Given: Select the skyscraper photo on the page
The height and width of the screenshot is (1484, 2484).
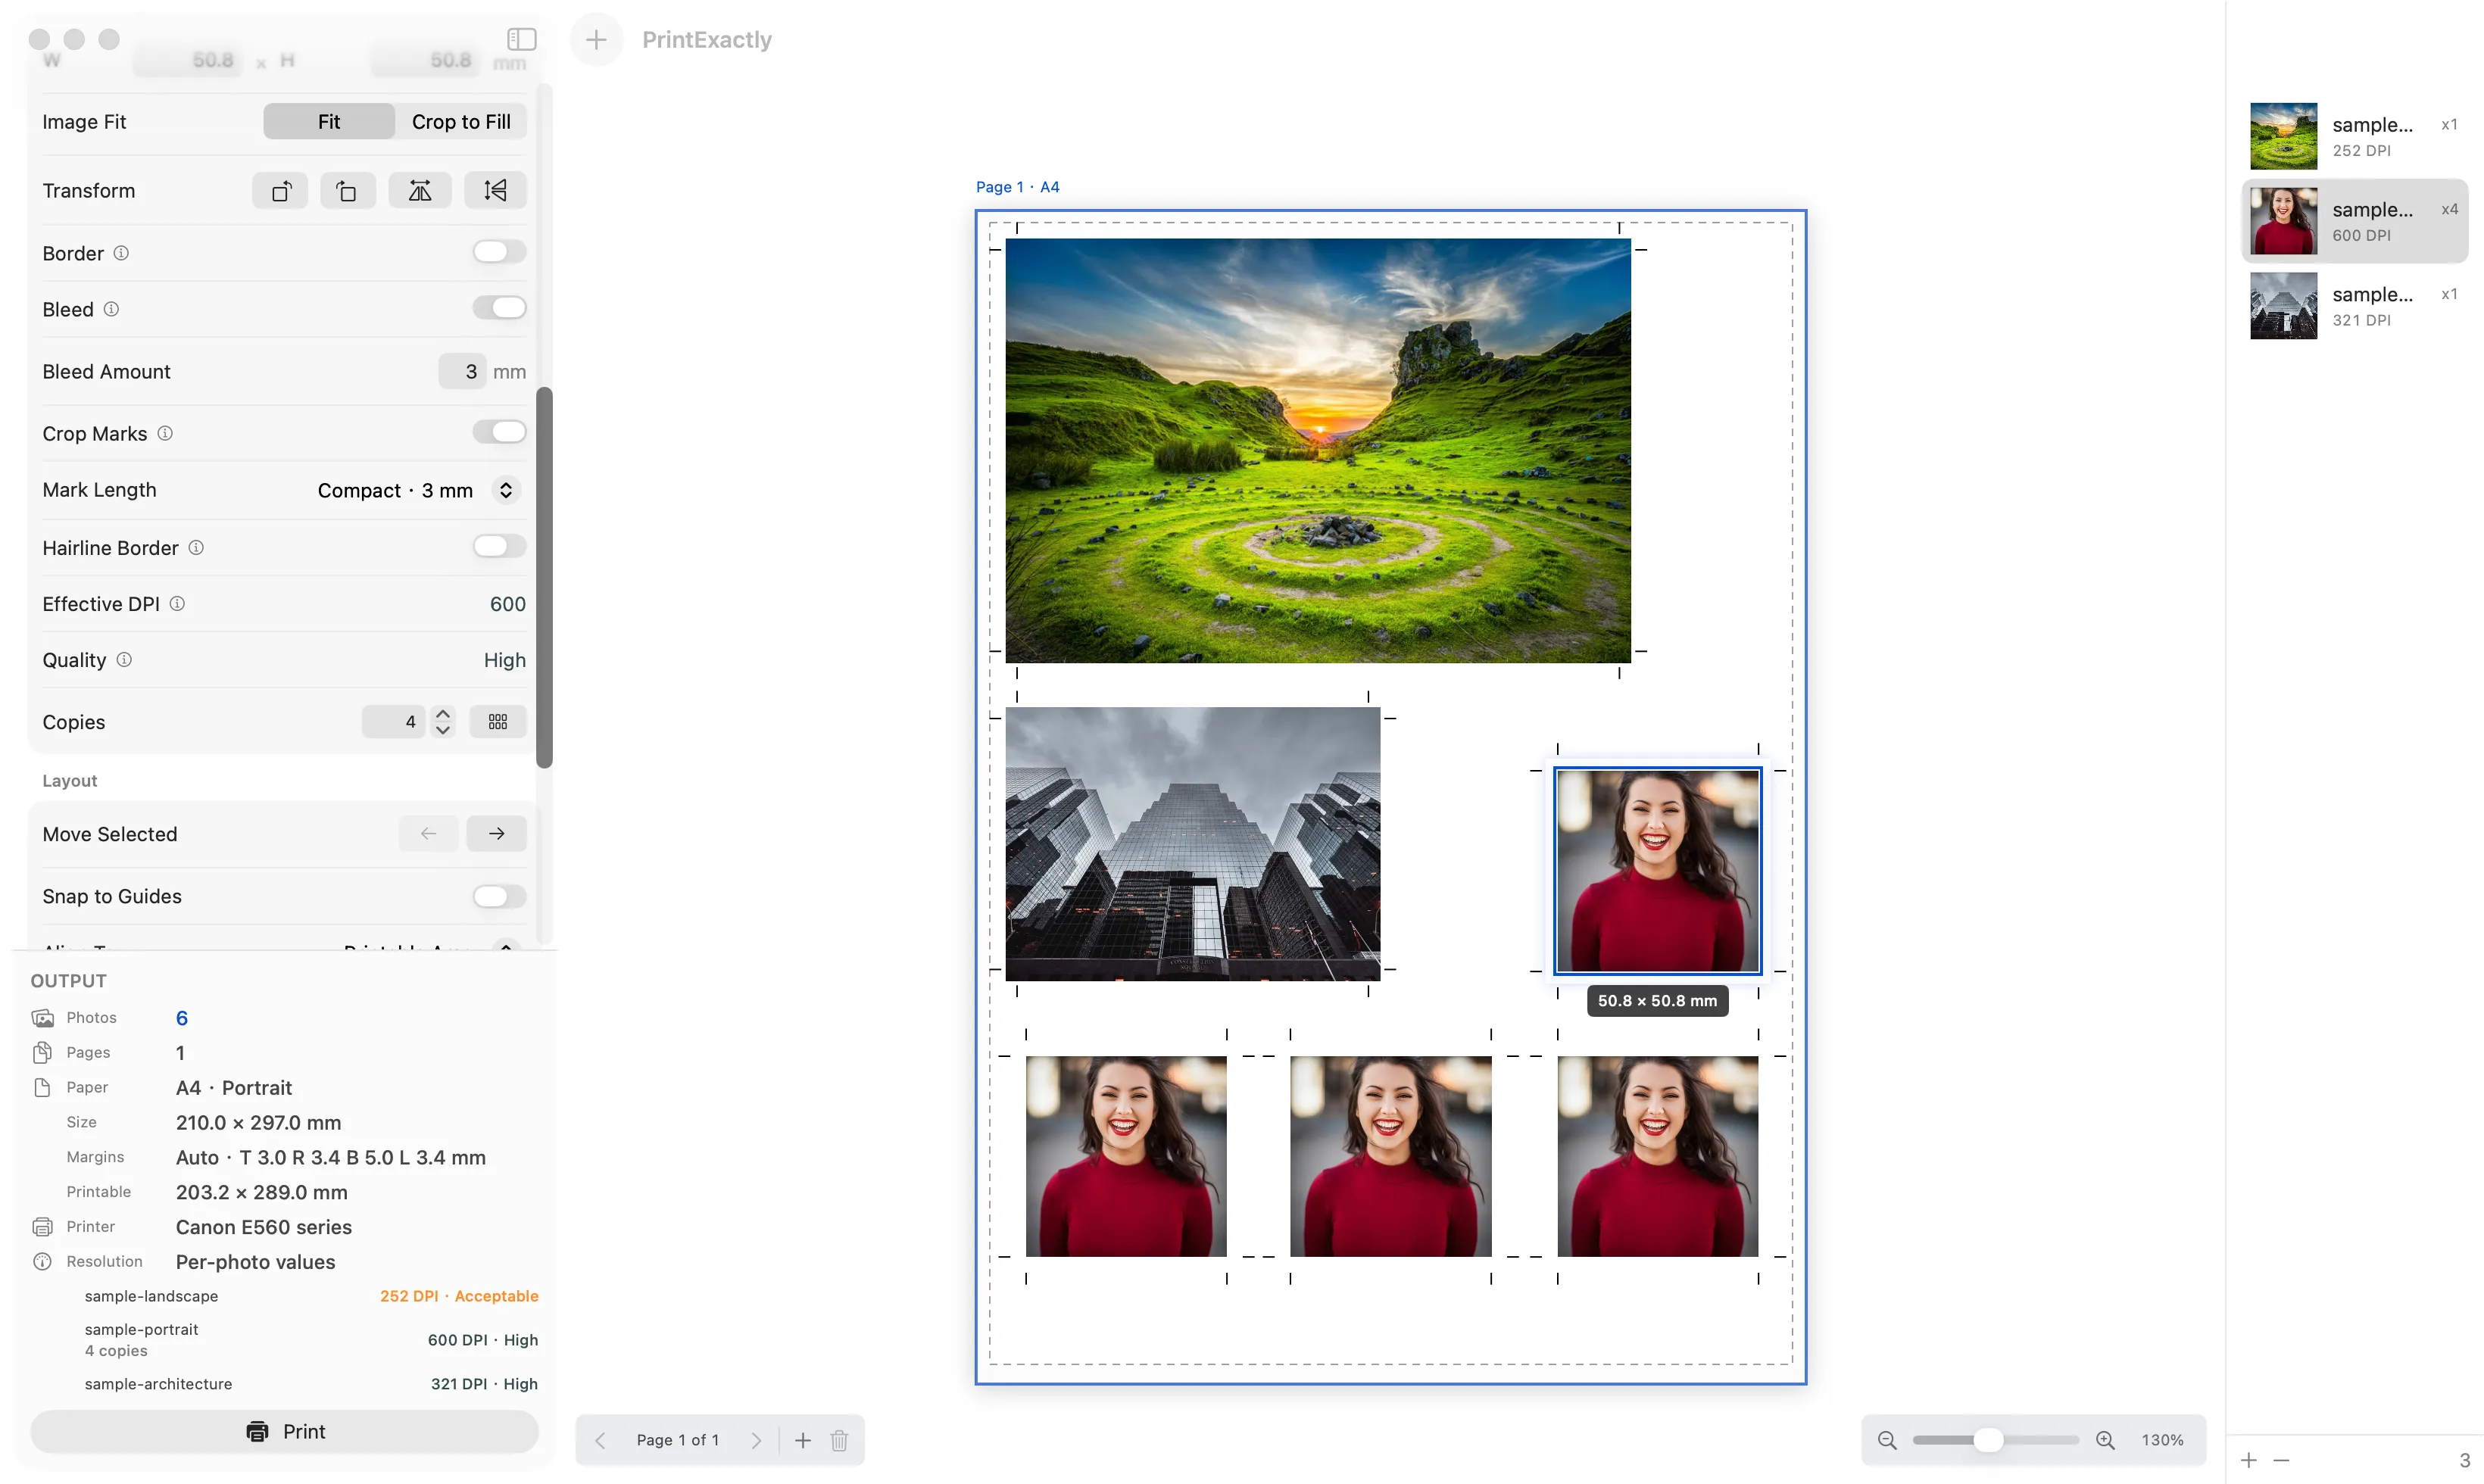Looking at the screenshot, I should click(x=1192, y=843).
